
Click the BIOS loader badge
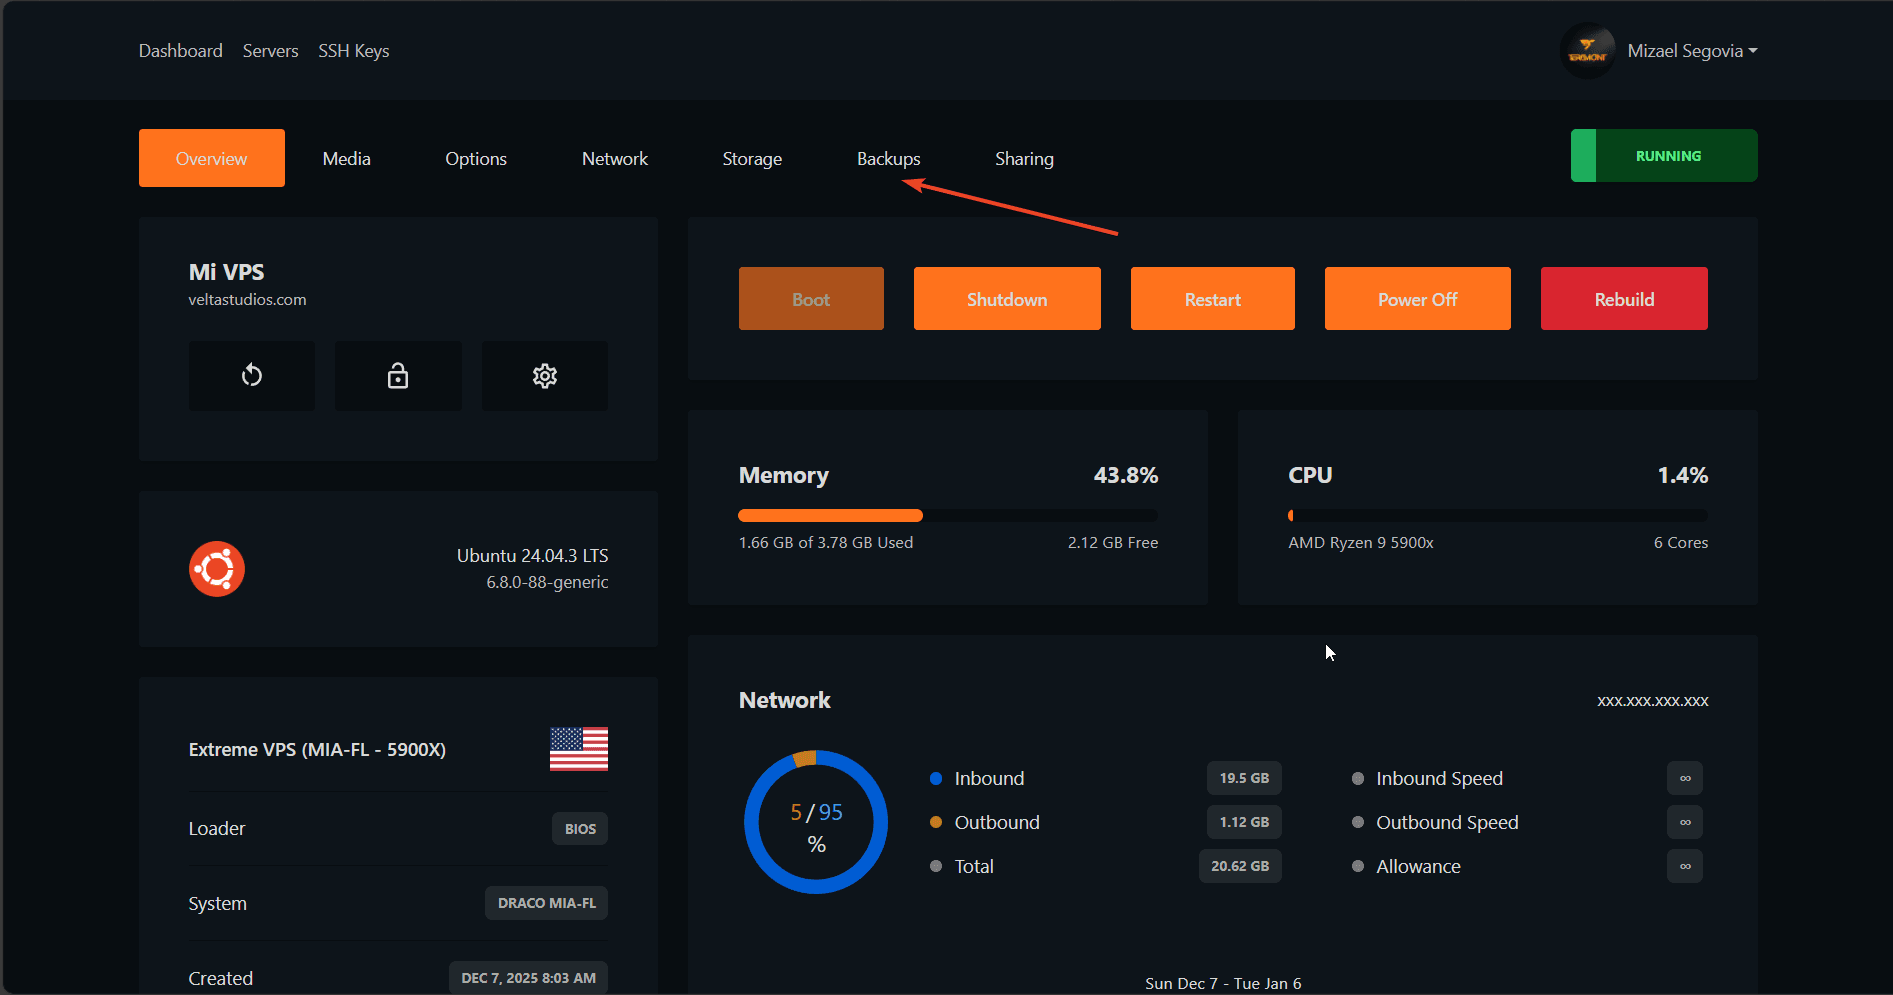point(580,829)
